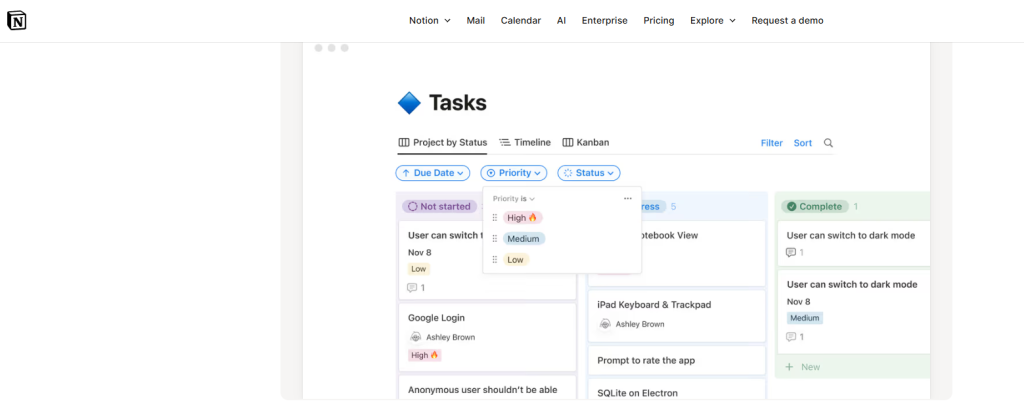Open the Notion dropdown menu
The image size is (1024, 412).
[x=430, y=21]
